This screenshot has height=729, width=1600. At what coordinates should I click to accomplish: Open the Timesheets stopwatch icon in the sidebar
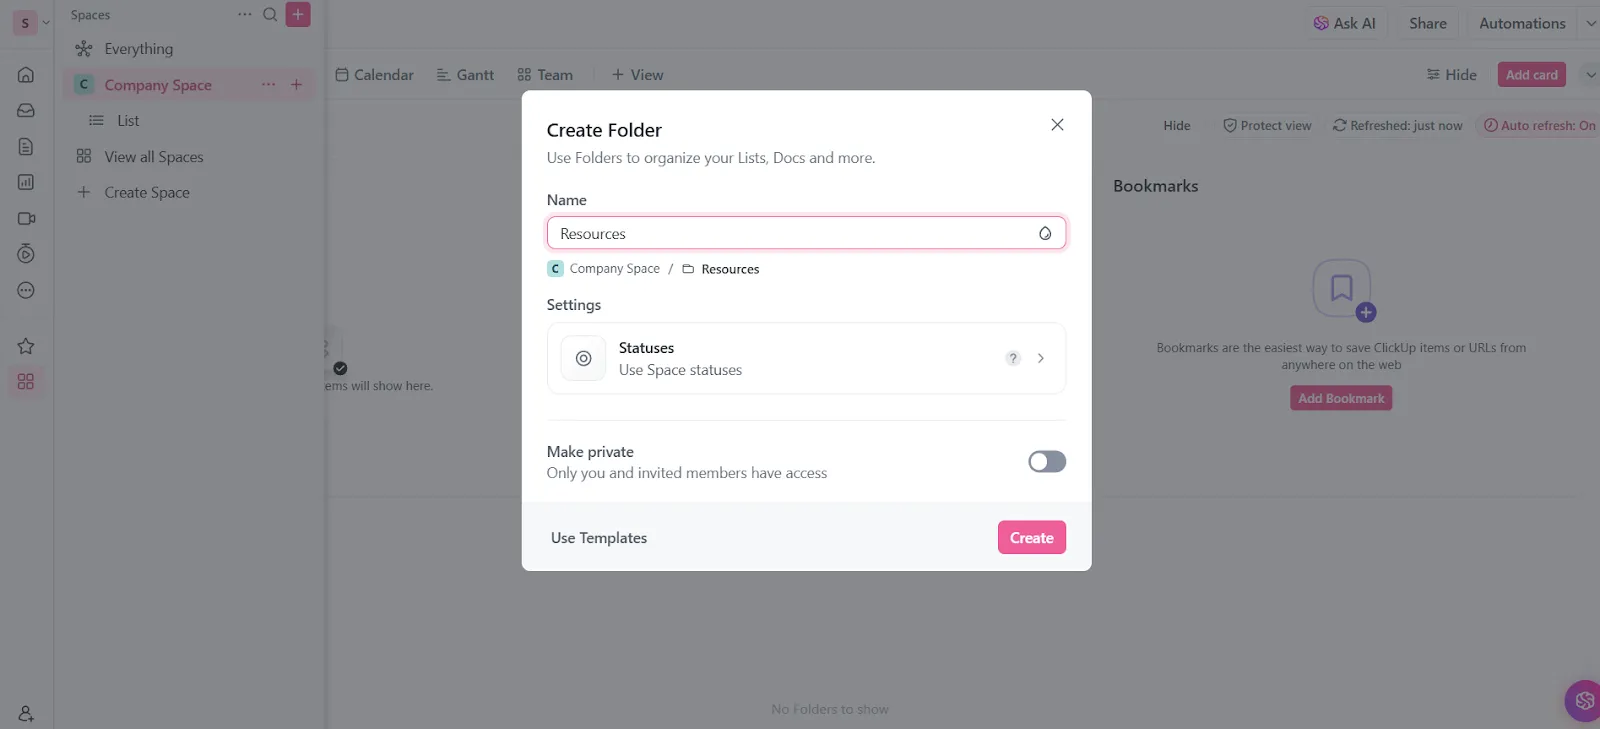click(26, 254)
